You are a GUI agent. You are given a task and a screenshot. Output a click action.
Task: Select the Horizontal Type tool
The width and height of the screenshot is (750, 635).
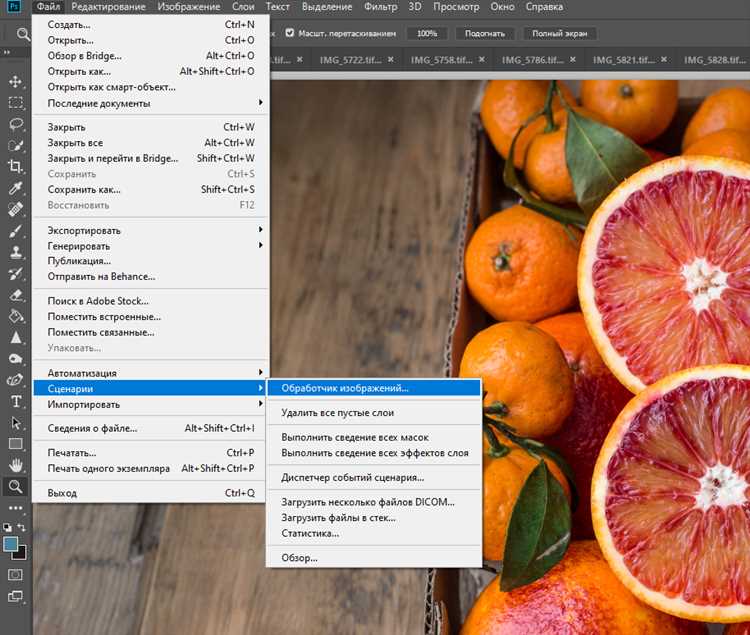coord(15,401)
